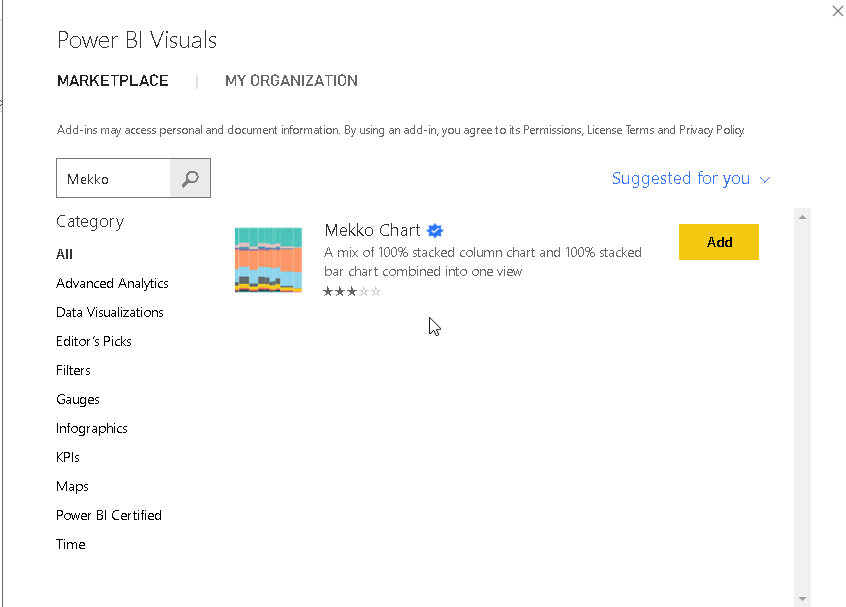
Task: Filter results by Gauges category
Action: [x=78, y=399]
